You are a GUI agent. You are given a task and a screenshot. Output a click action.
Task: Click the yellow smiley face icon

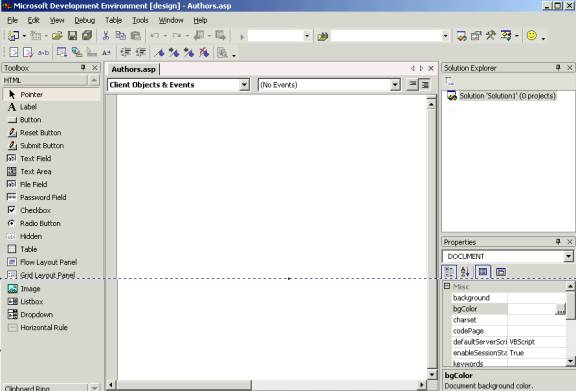[x=532, y=35]
